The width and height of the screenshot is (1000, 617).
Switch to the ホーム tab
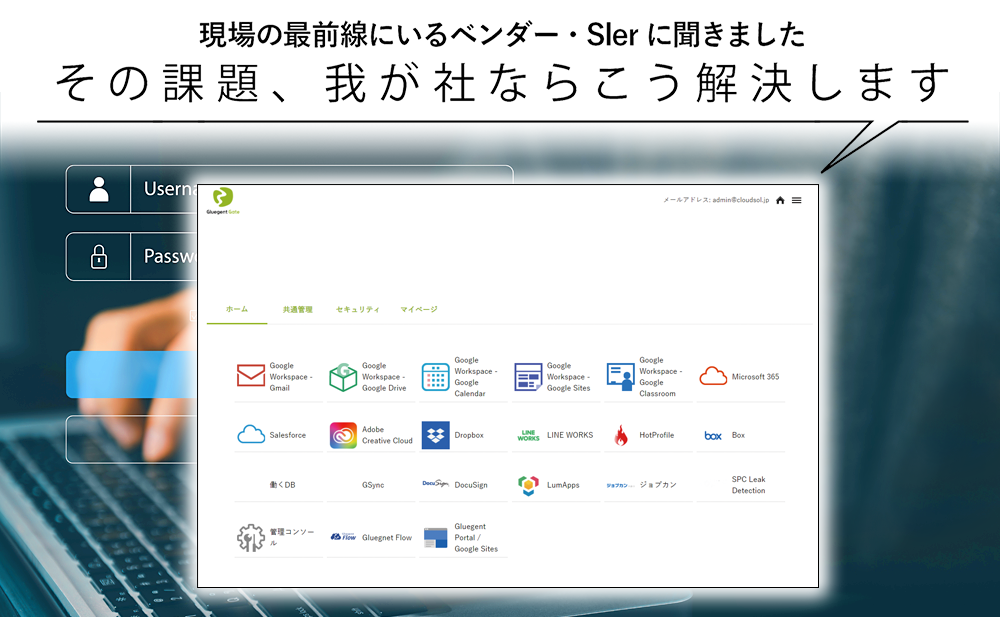(237, 309)
